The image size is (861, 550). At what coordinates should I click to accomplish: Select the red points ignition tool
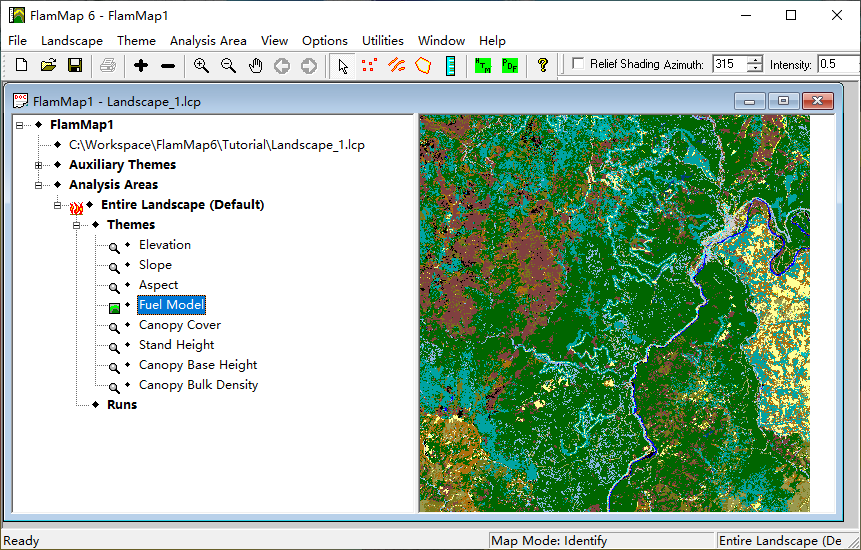369,65
